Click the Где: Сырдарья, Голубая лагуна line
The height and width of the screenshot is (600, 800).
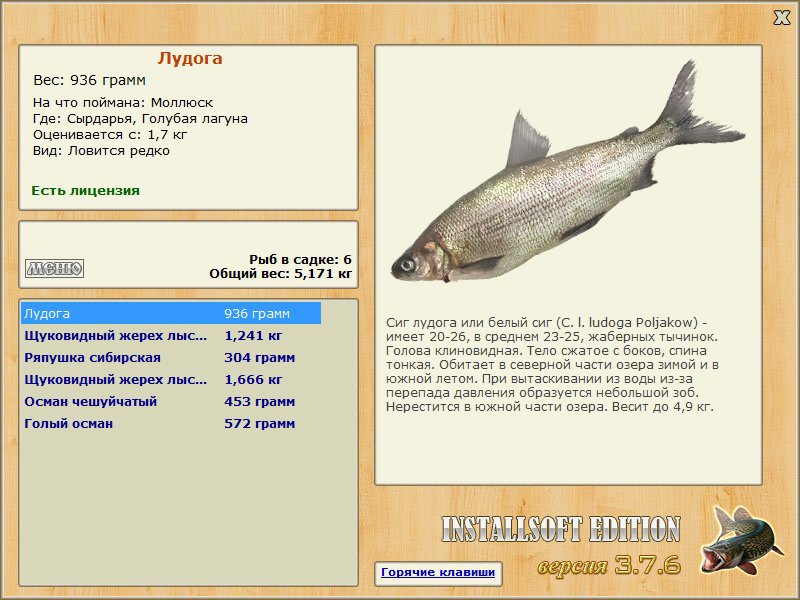point(140,119)
